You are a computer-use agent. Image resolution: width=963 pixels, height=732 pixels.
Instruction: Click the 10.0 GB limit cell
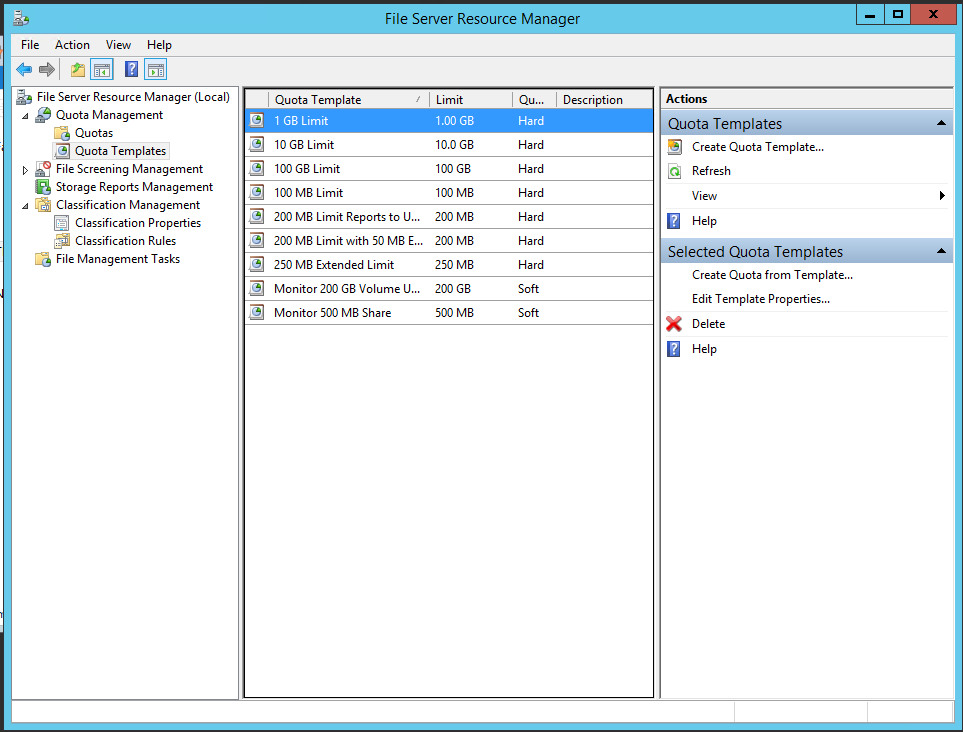point(454,145)
